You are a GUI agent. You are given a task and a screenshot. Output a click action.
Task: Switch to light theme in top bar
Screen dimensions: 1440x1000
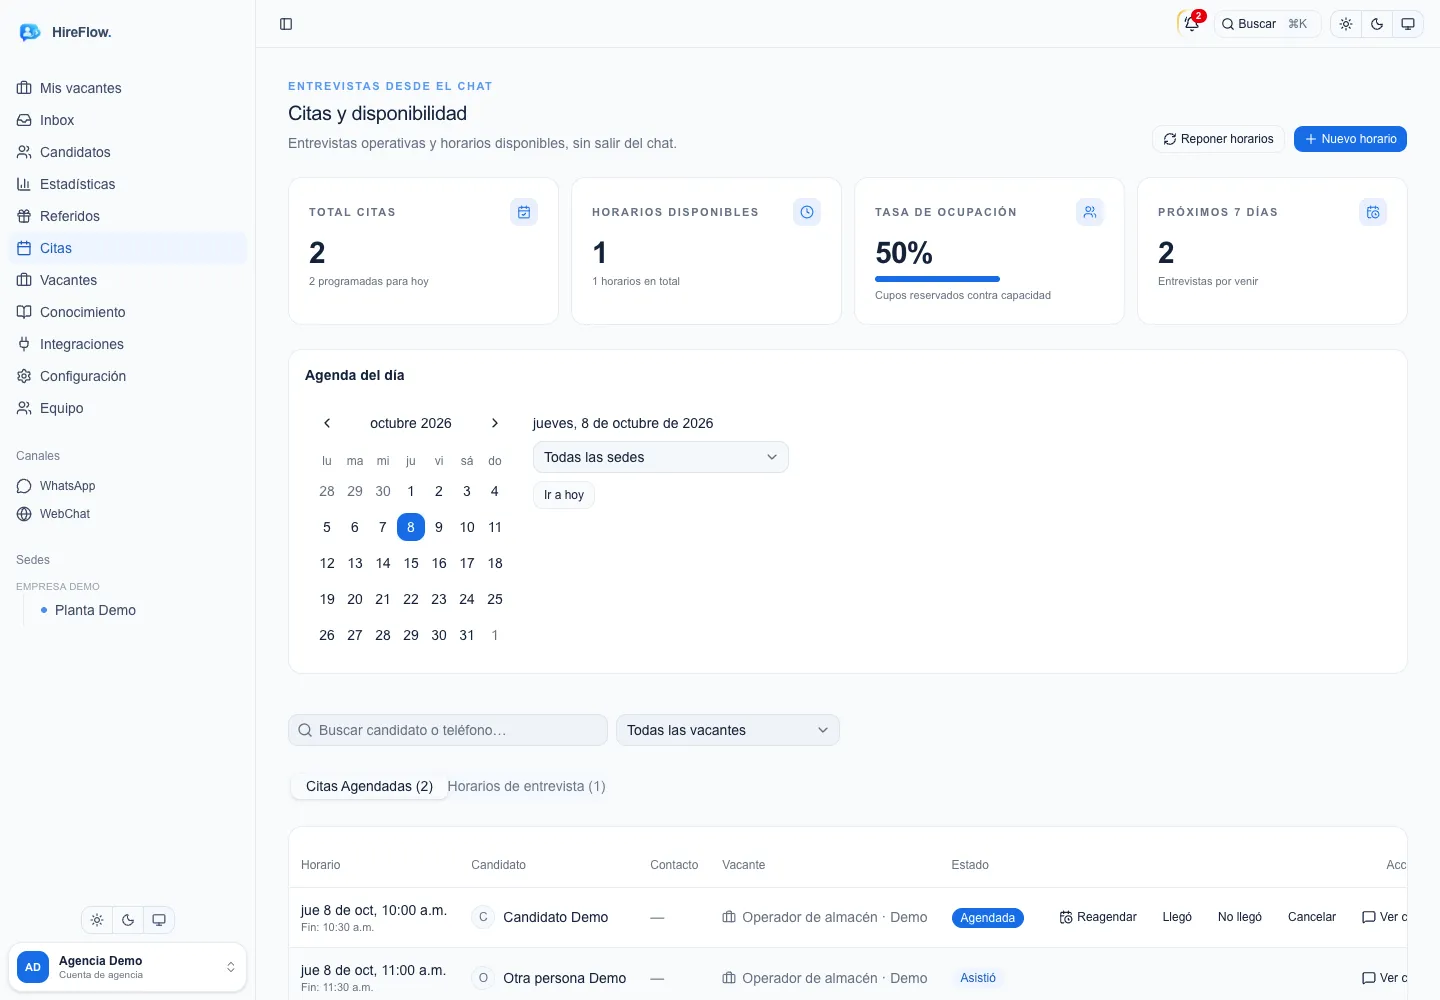(x=1346, y=24)
